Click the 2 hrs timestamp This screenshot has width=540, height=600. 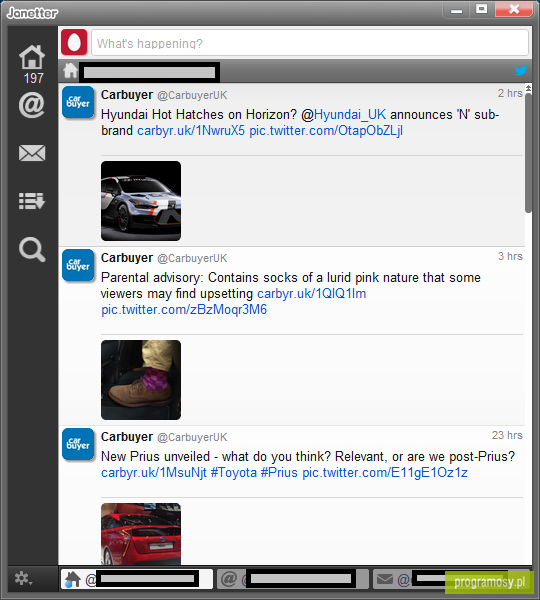tap(510, 93)
